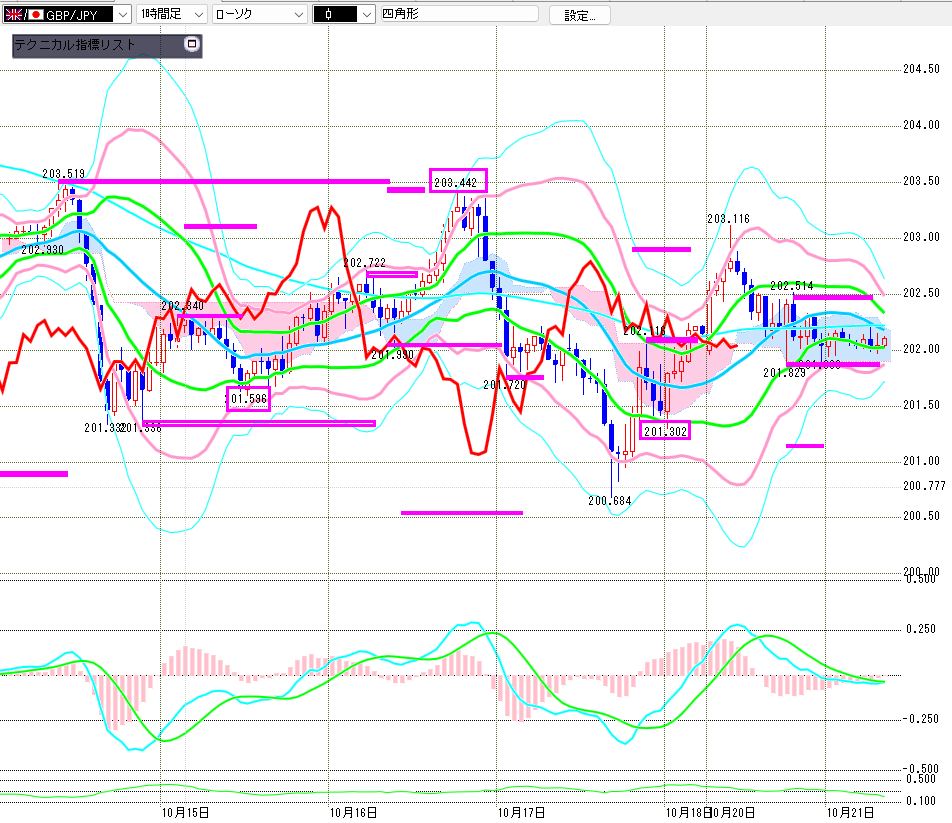
Task: Expand the candle color selector arrow
Action: click(366, 15)
